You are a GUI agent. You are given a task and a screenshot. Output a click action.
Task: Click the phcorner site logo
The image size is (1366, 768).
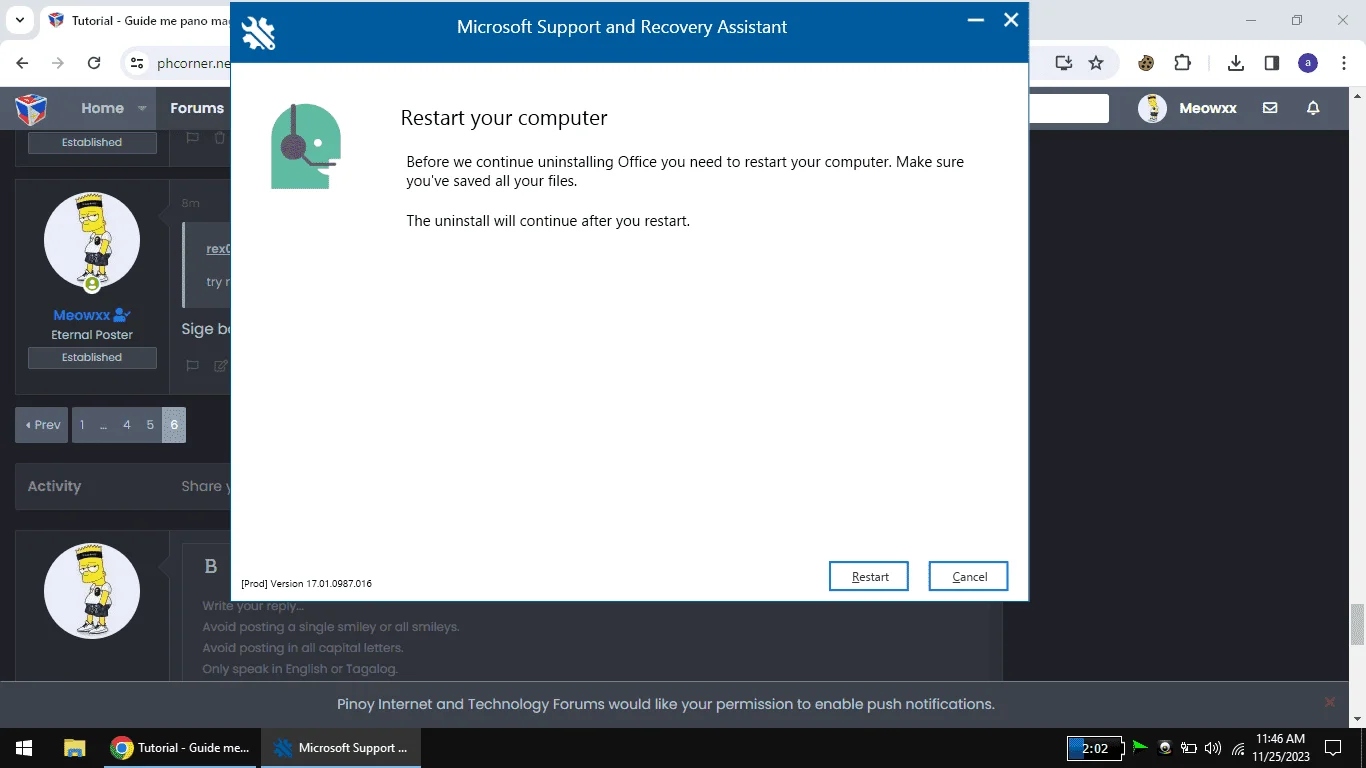[x=31, y=108]
